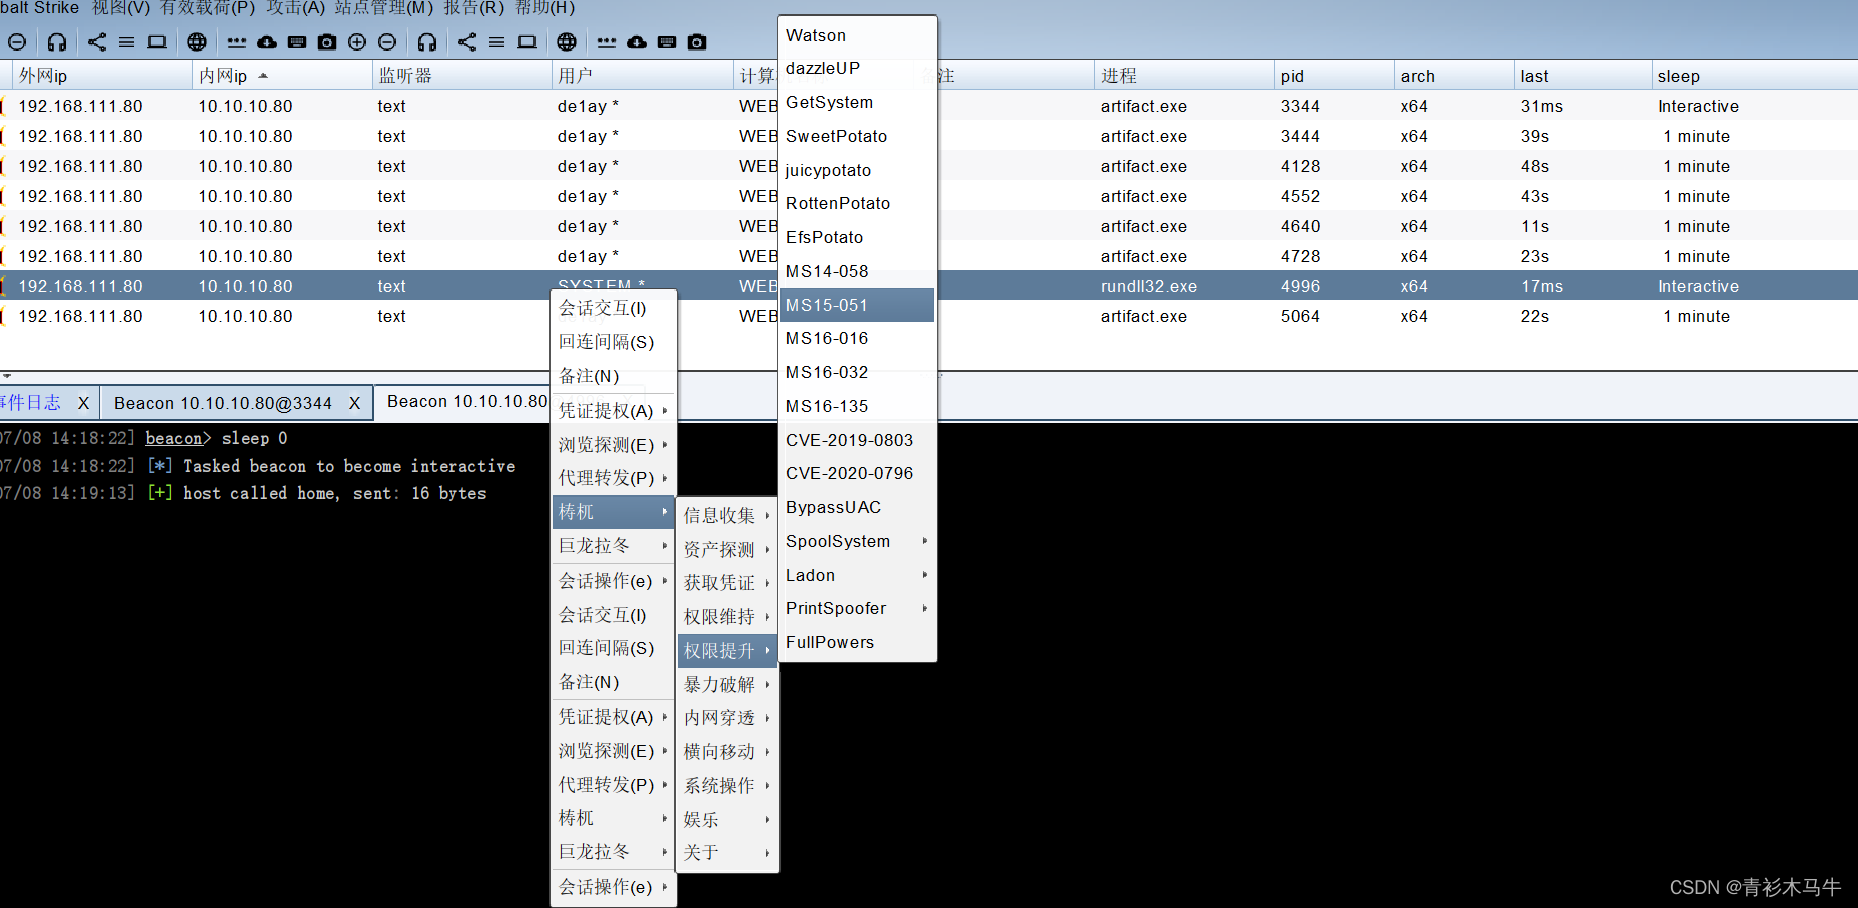Choose dazzleUP from the privilege menu

click(x=857, y=68)
